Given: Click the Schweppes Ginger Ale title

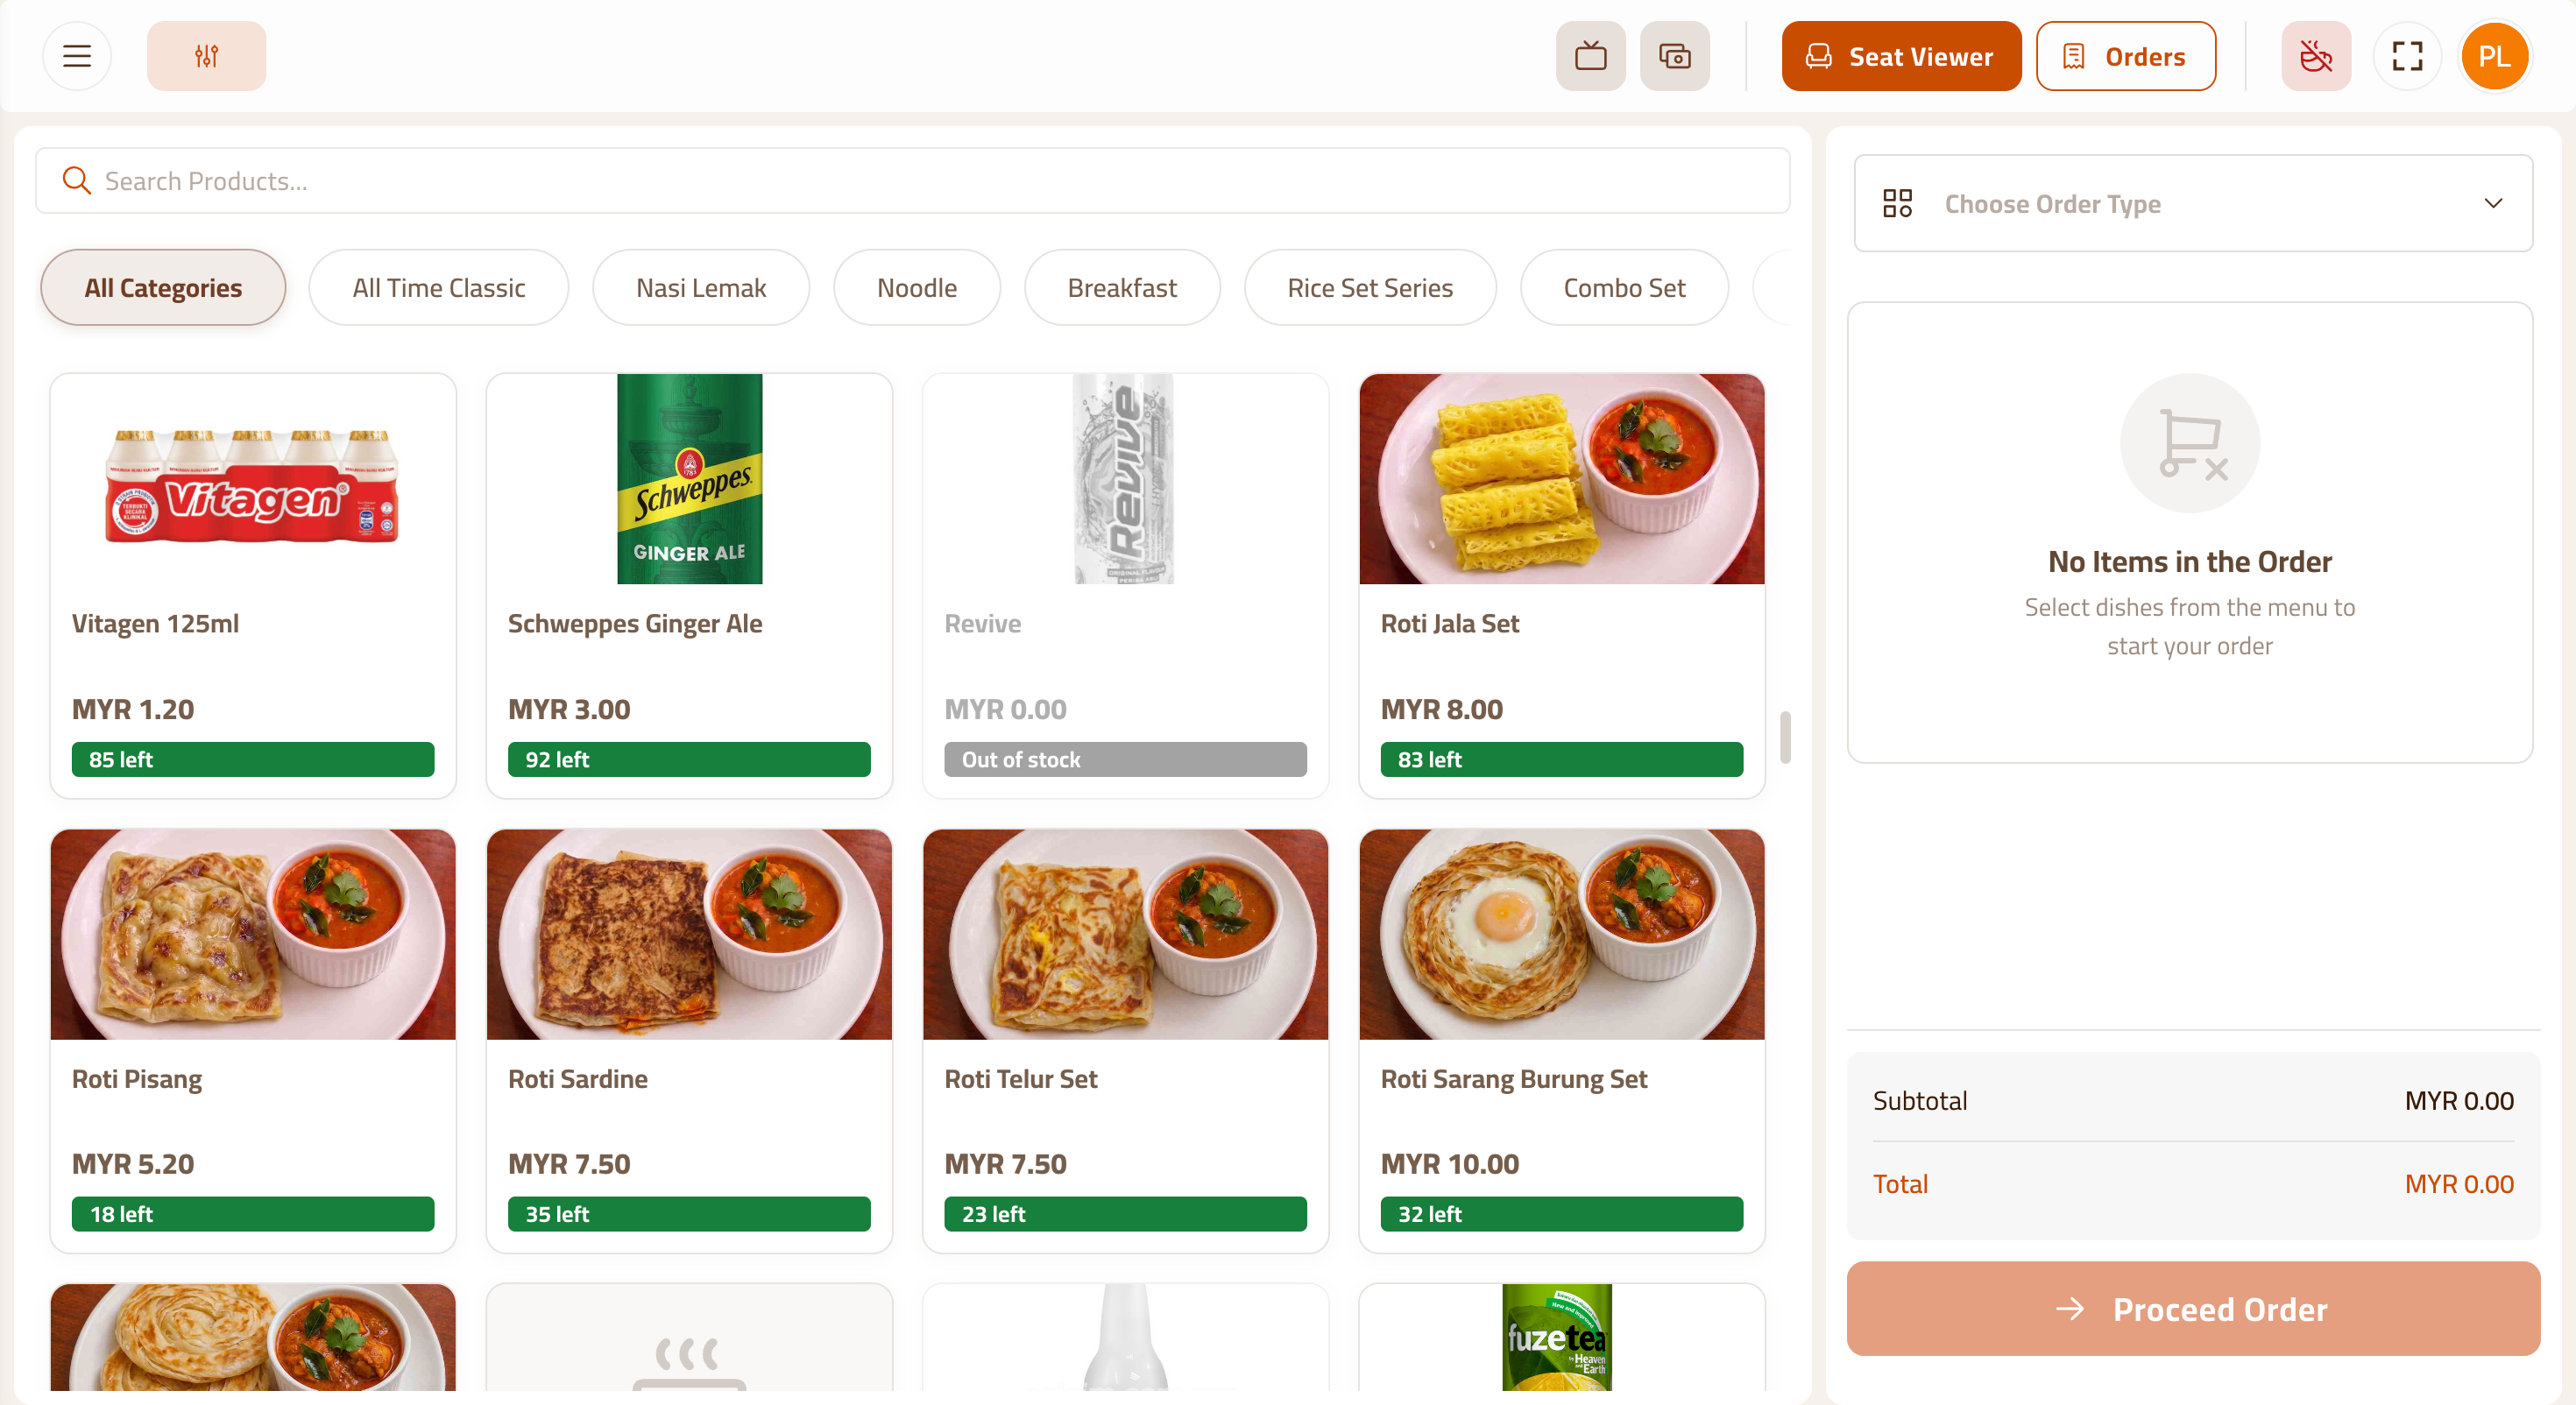Looking at the screenshot, I should tap(635, 624).
